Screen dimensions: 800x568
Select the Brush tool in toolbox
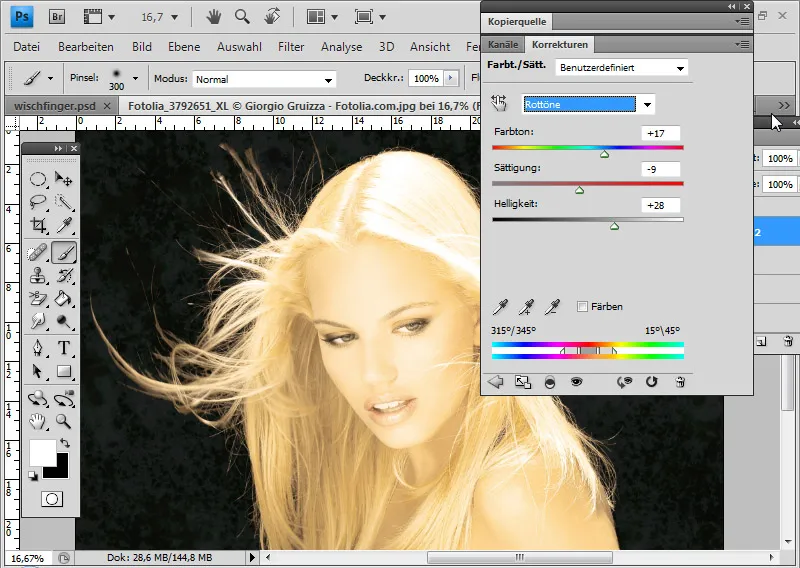point(64,253)
